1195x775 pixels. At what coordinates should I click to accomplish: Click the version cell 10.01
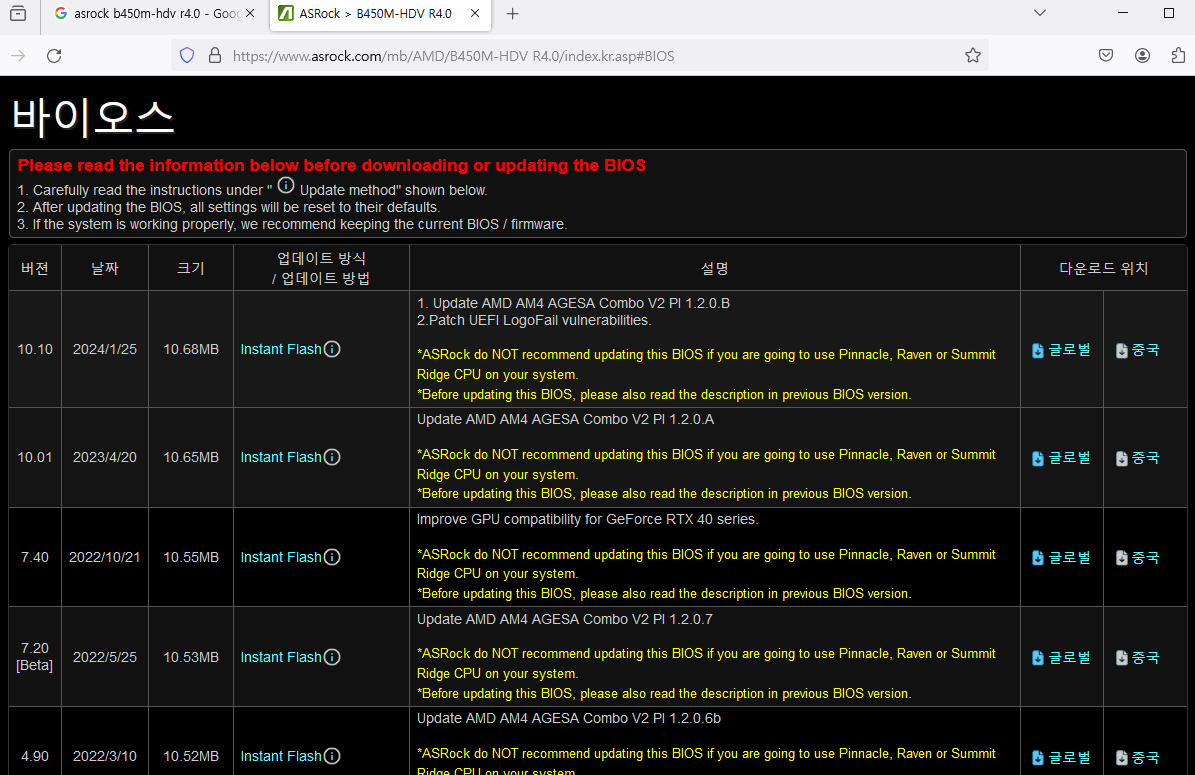coord(35,457)
